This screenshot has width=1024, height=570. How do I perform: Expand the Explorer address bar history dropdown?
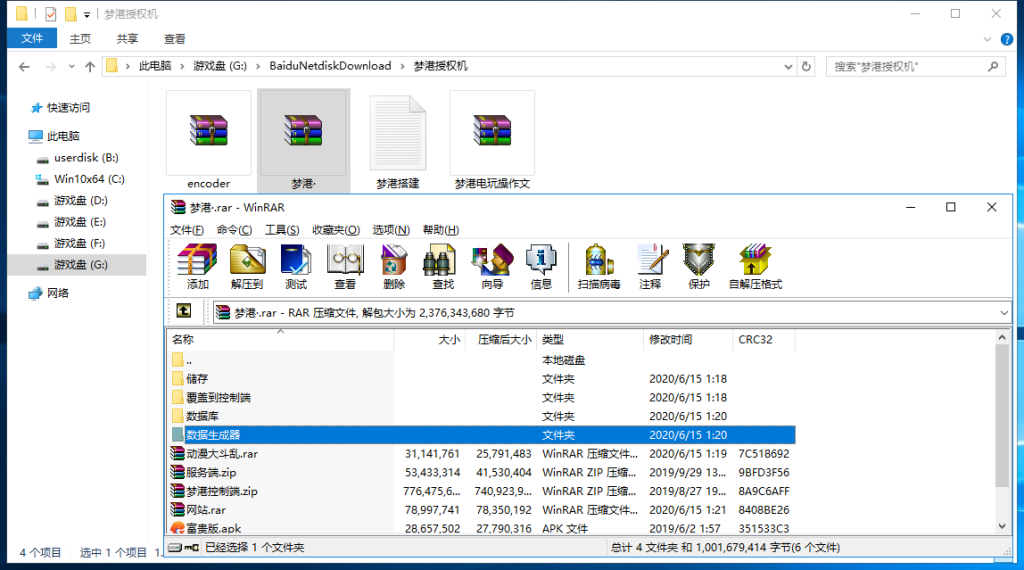click(x=784, y=66)
